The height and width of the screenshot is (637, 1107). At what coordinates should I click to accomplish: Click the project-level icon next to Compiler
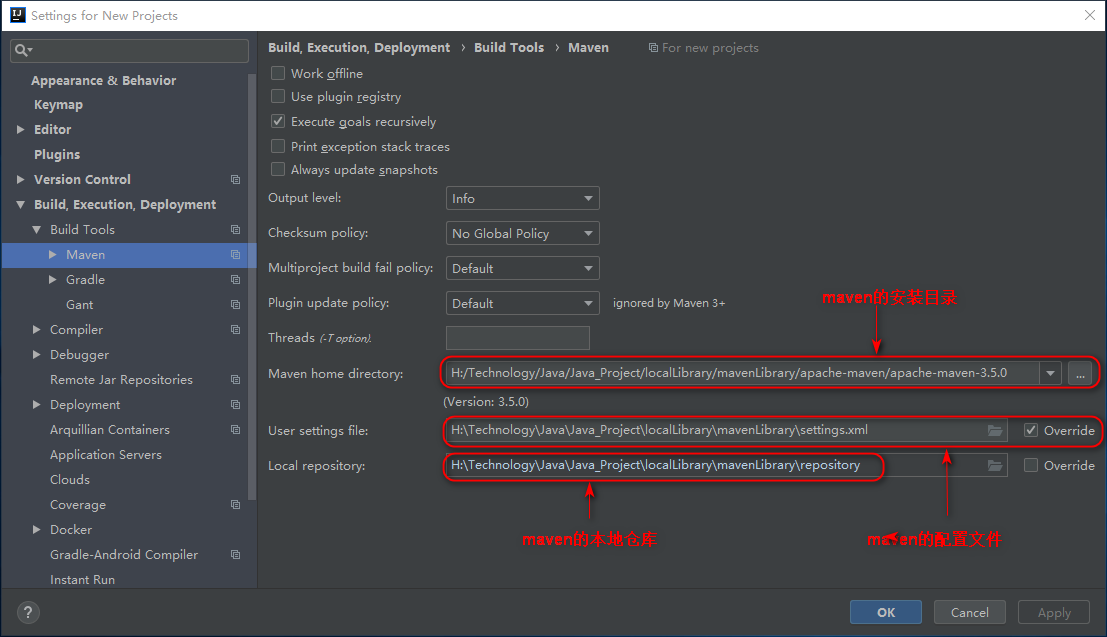[236, 330]
